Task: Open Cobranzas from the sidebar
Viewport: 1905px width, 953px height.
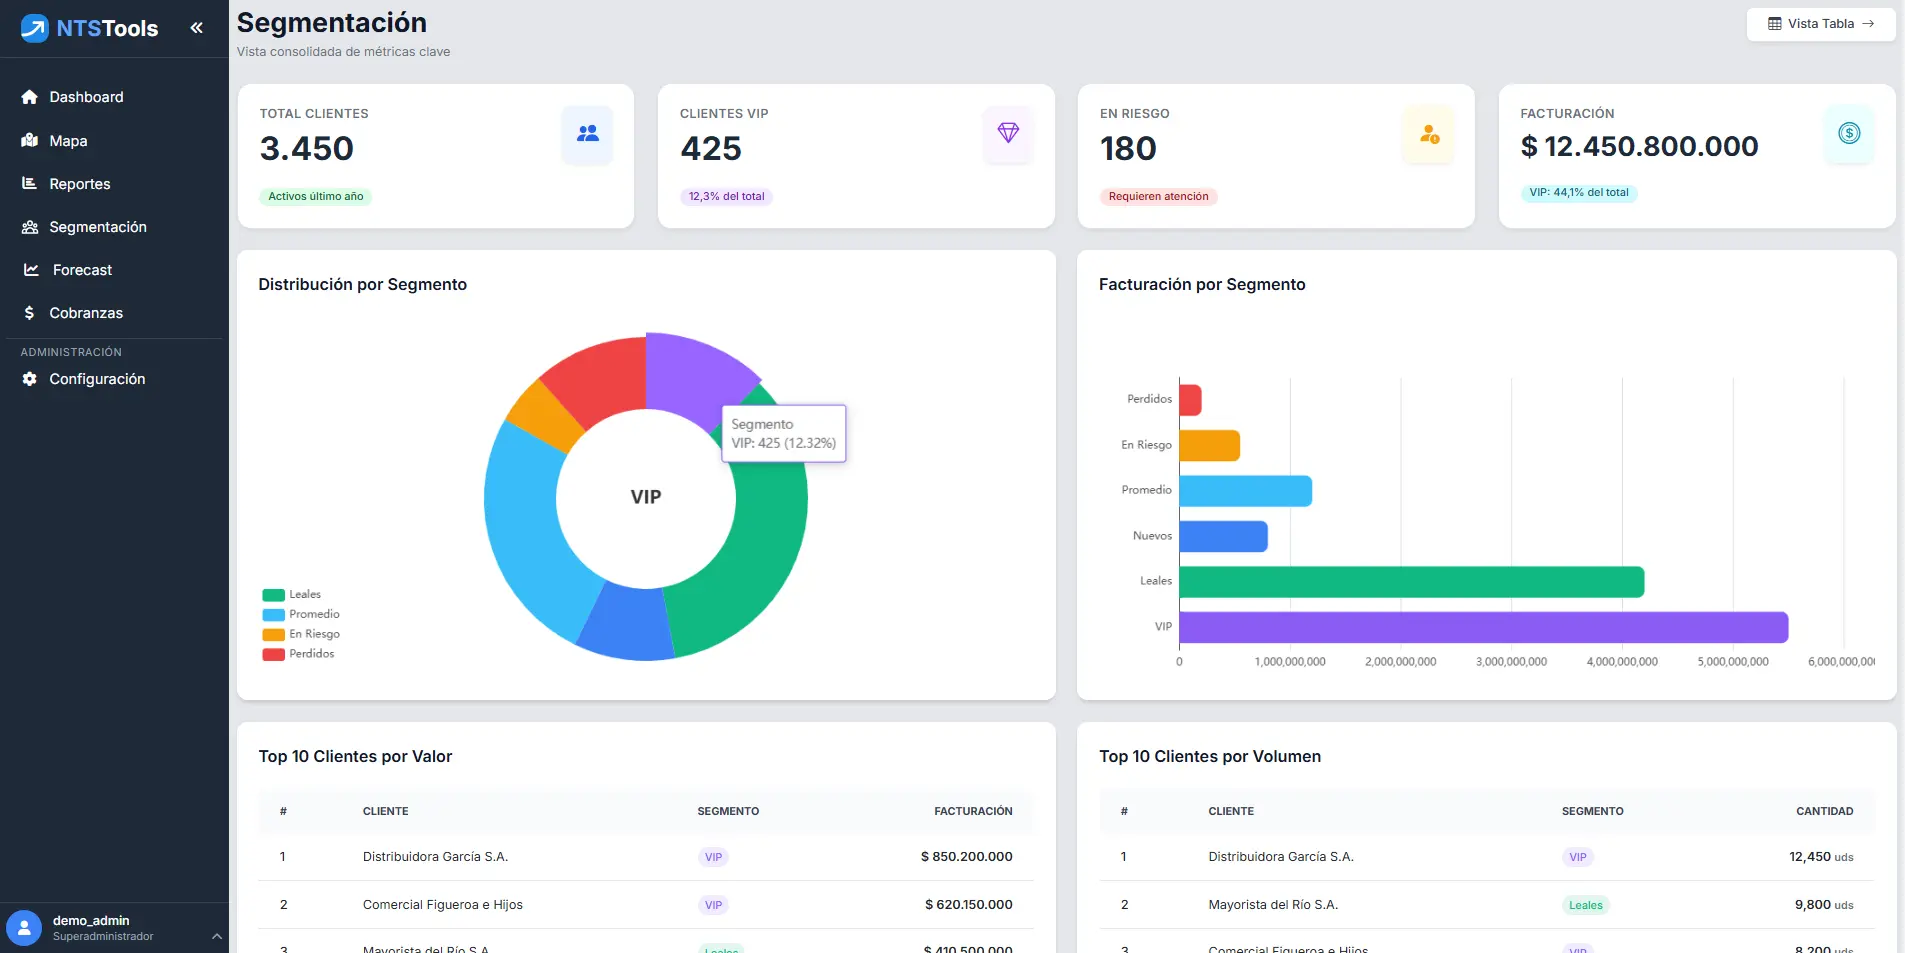Action: pyautogui.click(x=86, y=313)
